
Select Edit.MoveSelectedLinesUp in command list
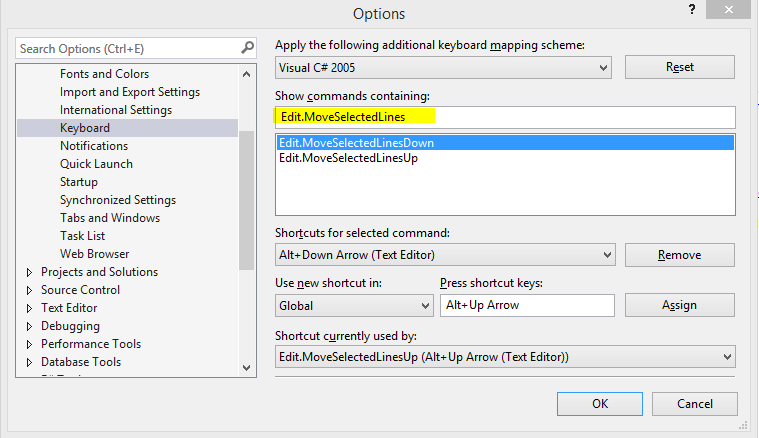pyautogui.click(x=348, y=158)
